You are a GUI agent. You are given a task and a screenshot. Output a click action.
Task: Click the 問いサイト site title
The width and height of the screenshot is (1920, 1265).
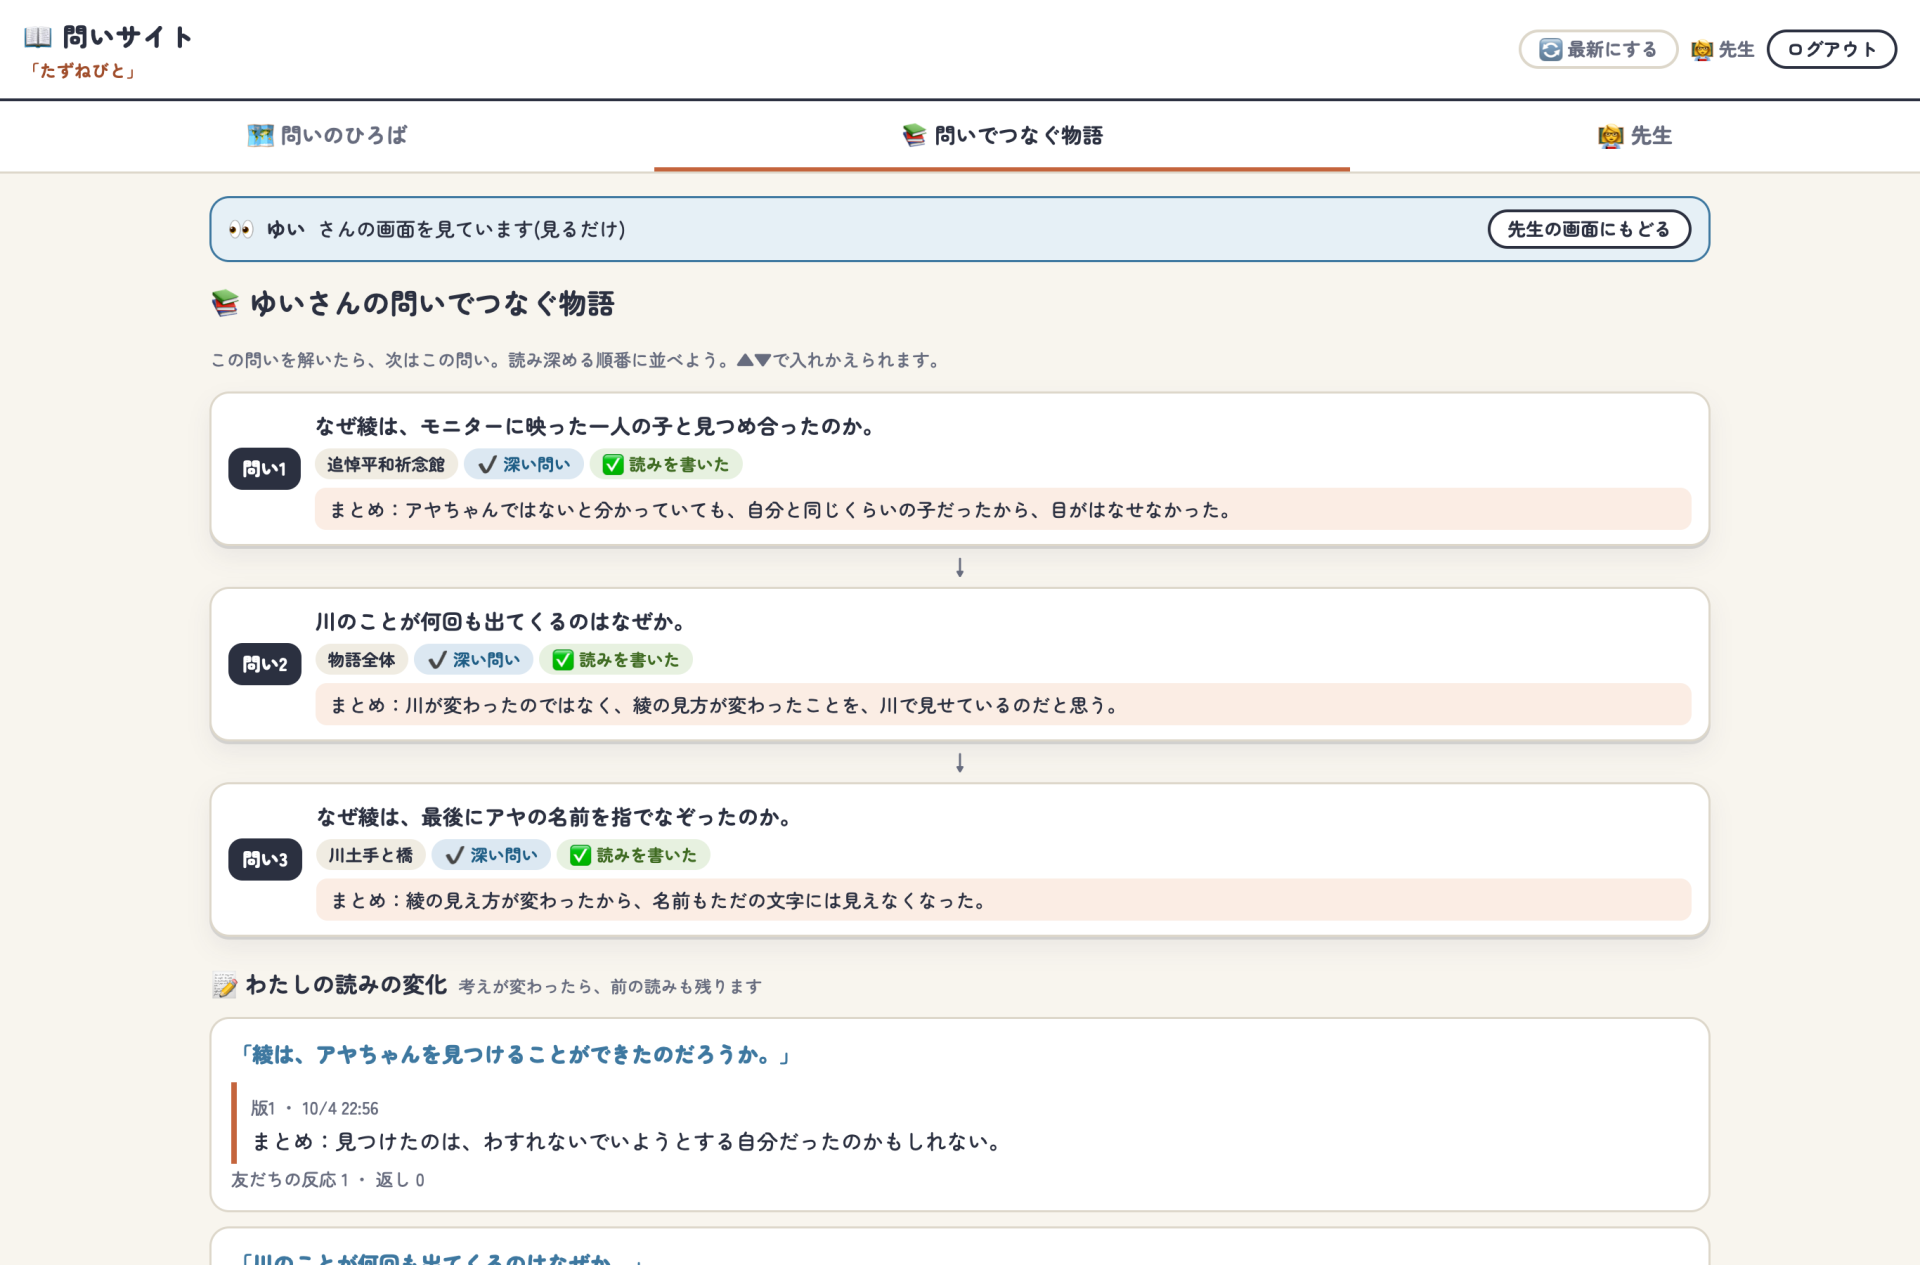[127, 37]
